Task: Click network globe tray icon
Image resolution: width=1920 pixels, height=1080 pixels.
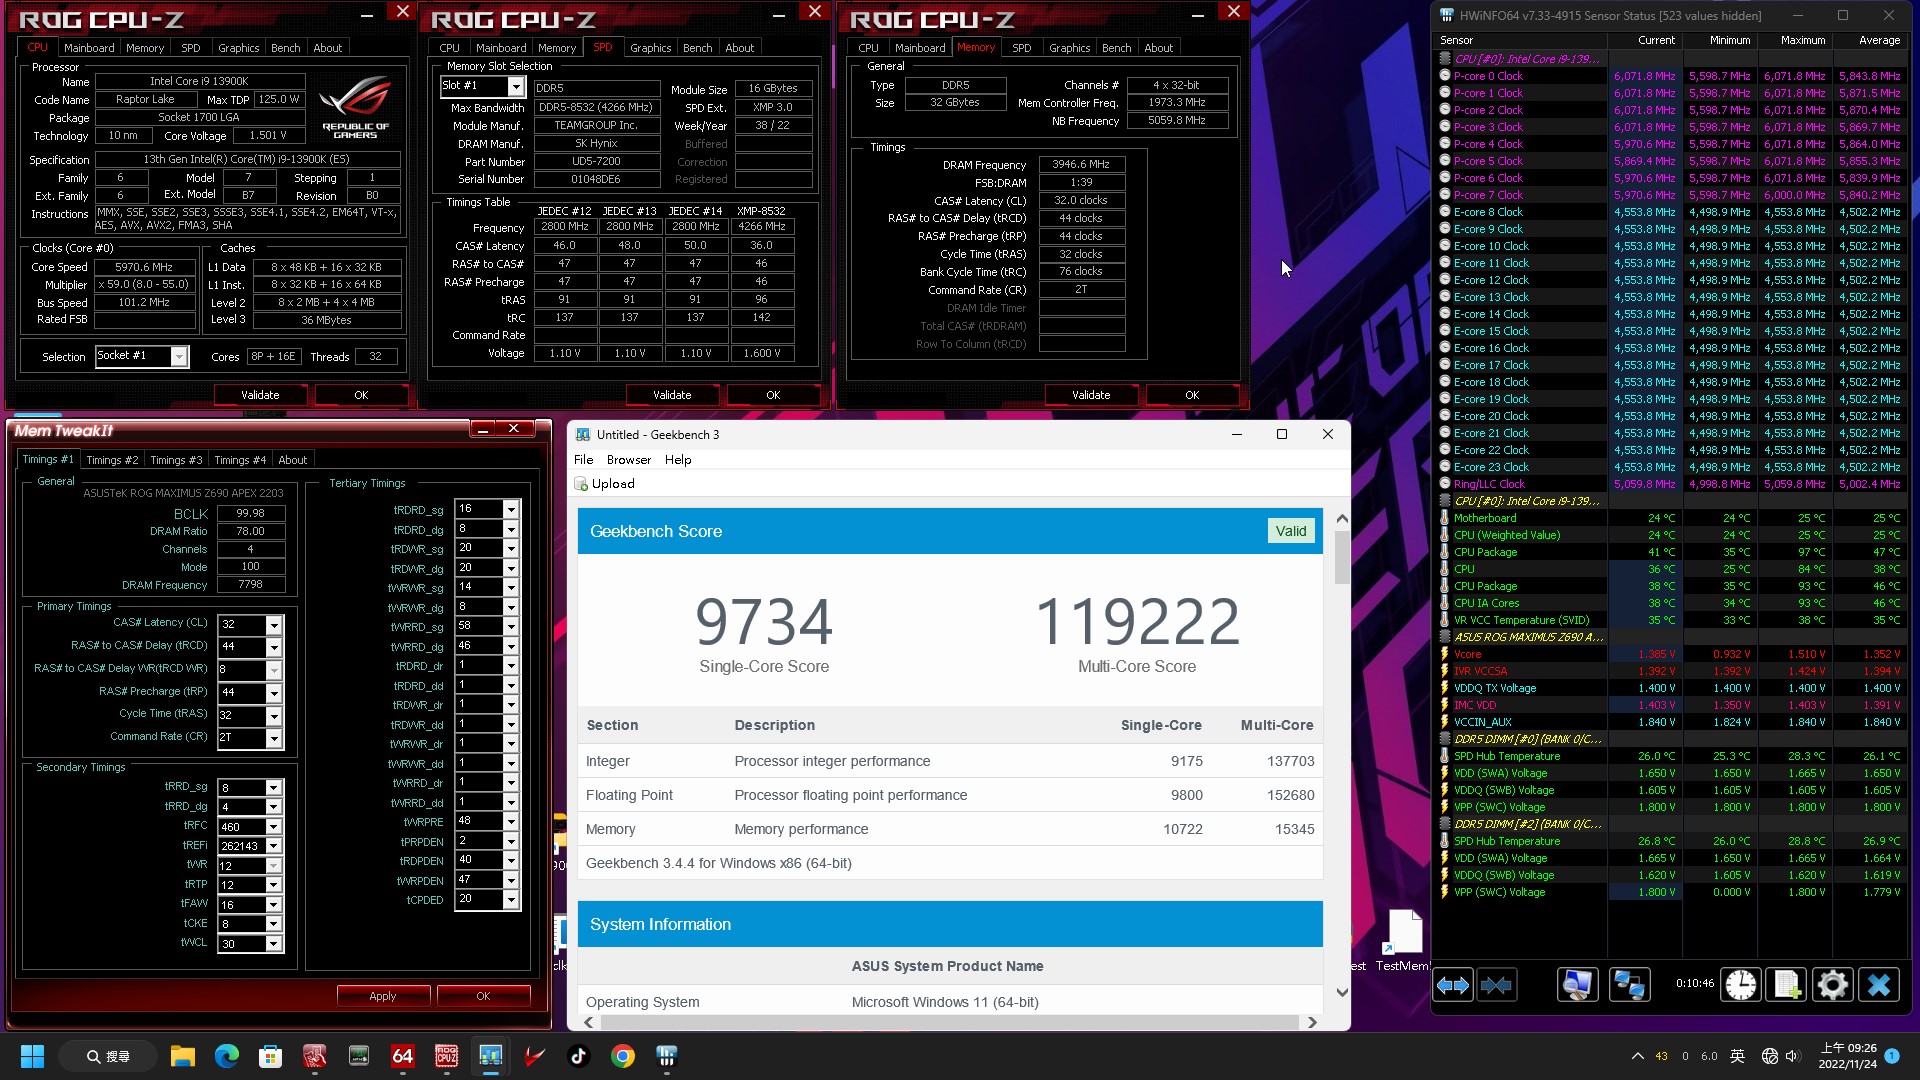Action: [1769, 1056]
